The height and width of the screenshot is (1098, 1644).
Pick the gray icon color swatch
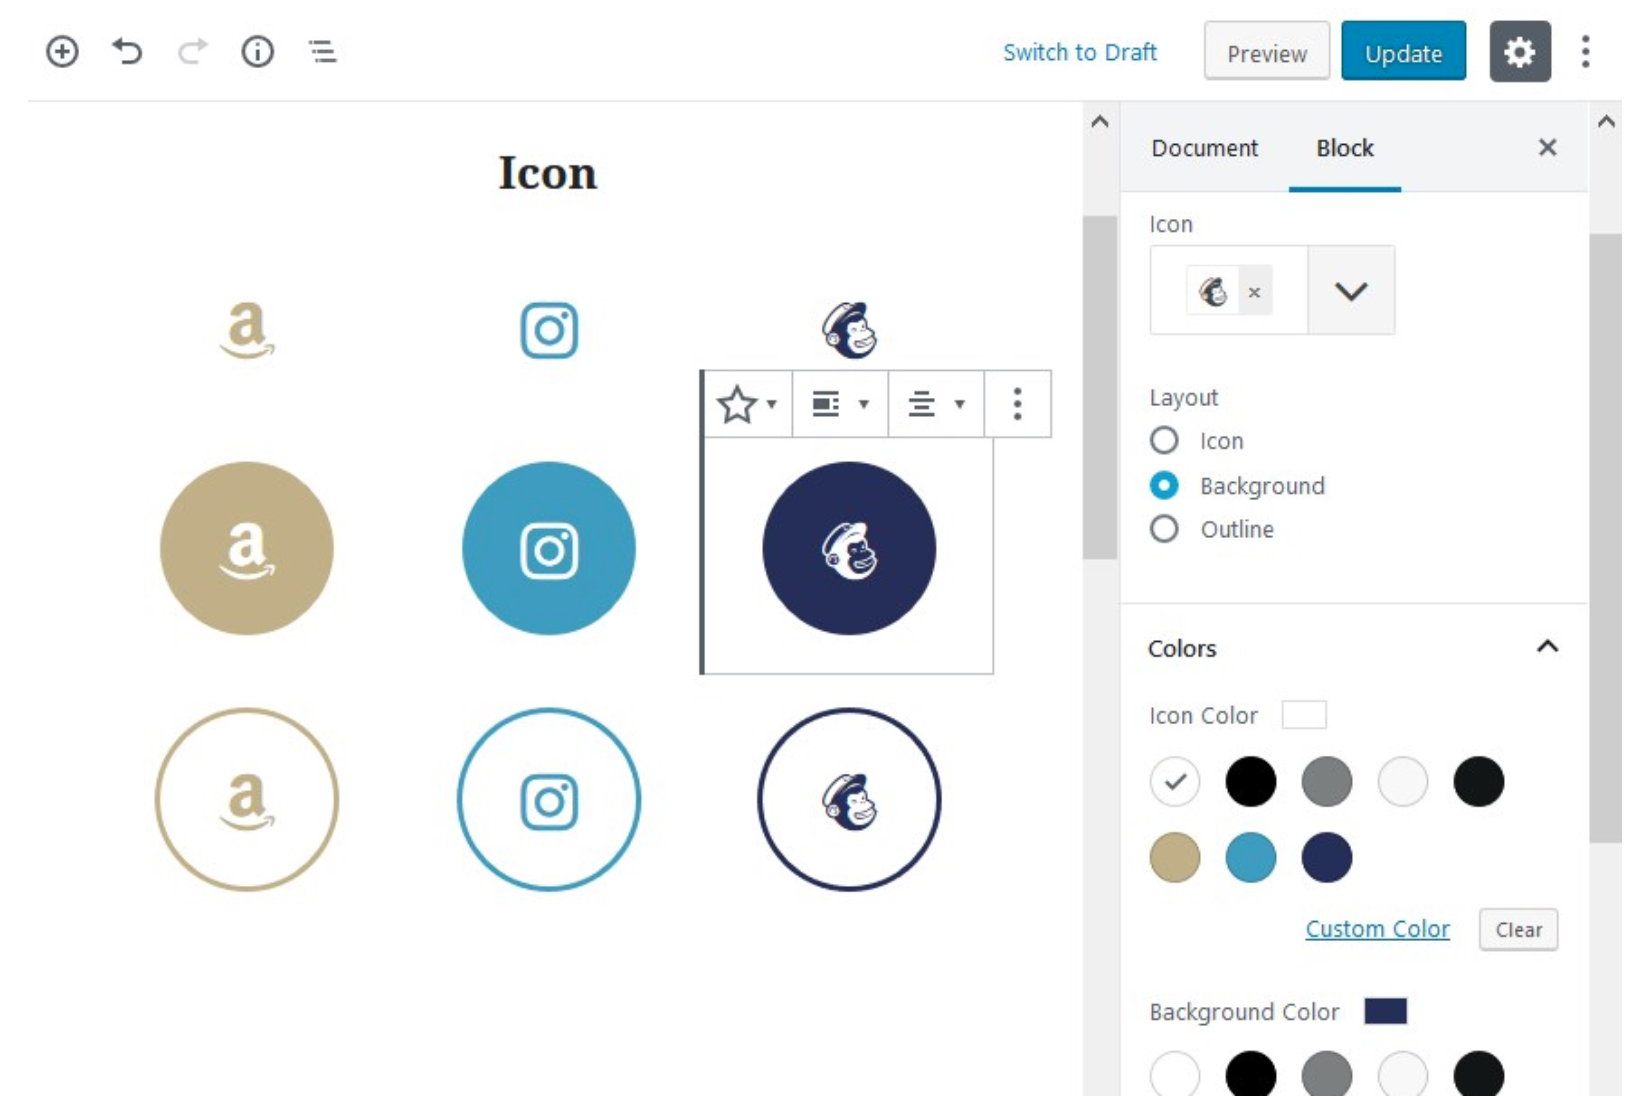1327,781
